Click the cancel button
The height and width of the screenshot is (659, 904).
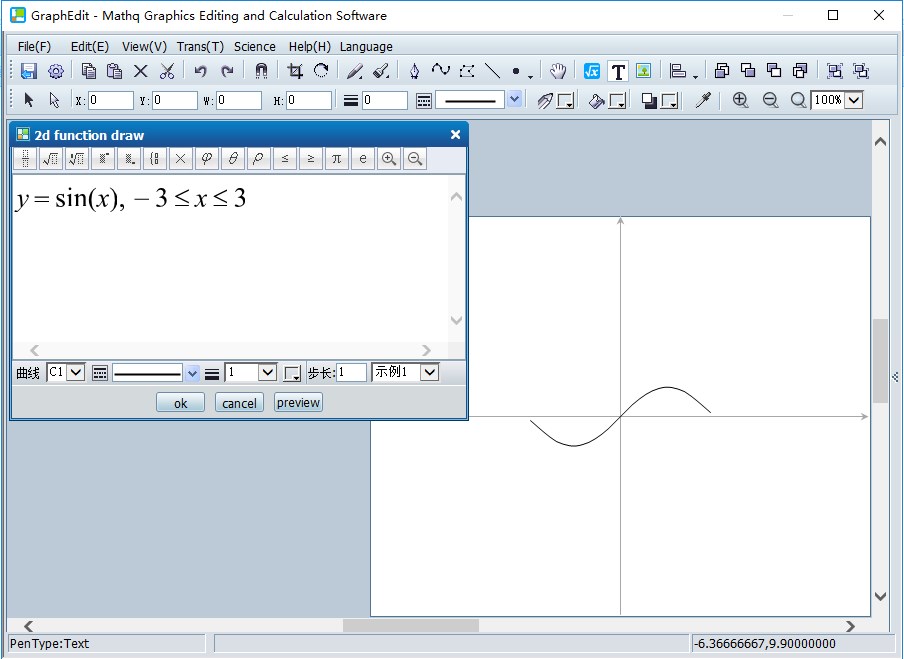point(239,403)
